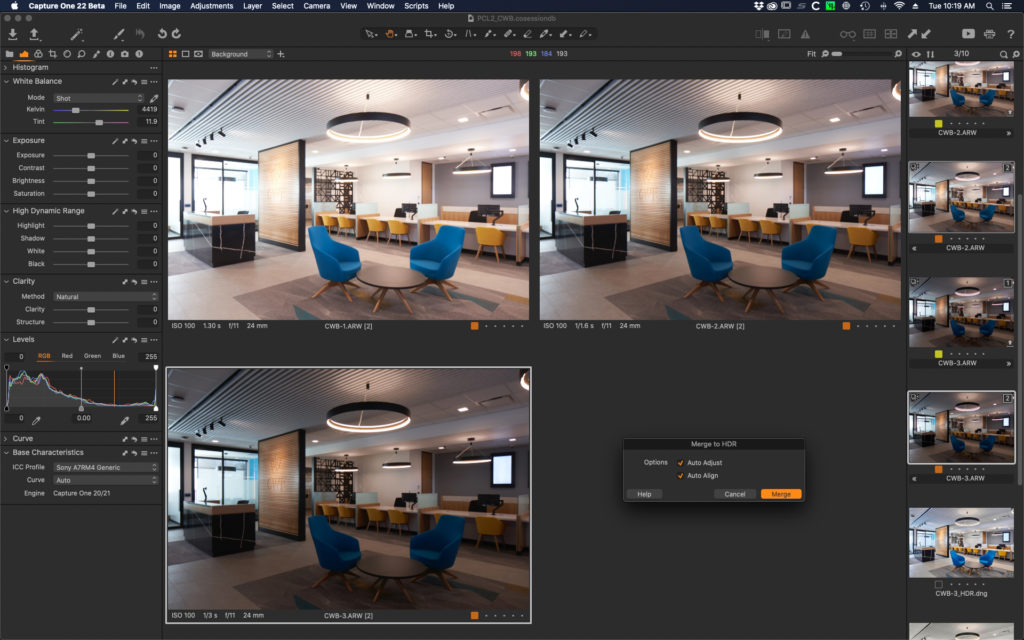Open the Layer menu
This screenshot has width=1024, height=640.
tap(252, 6)
